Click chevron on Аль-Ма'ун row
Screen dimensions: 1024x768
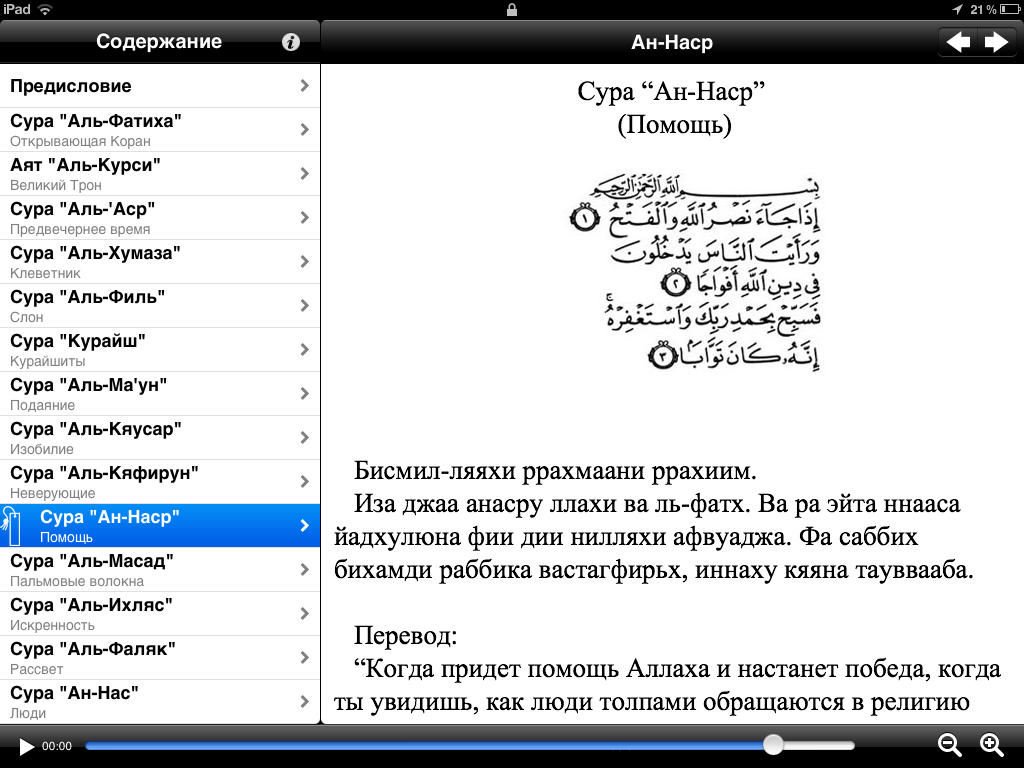click(x=304, y=394)
